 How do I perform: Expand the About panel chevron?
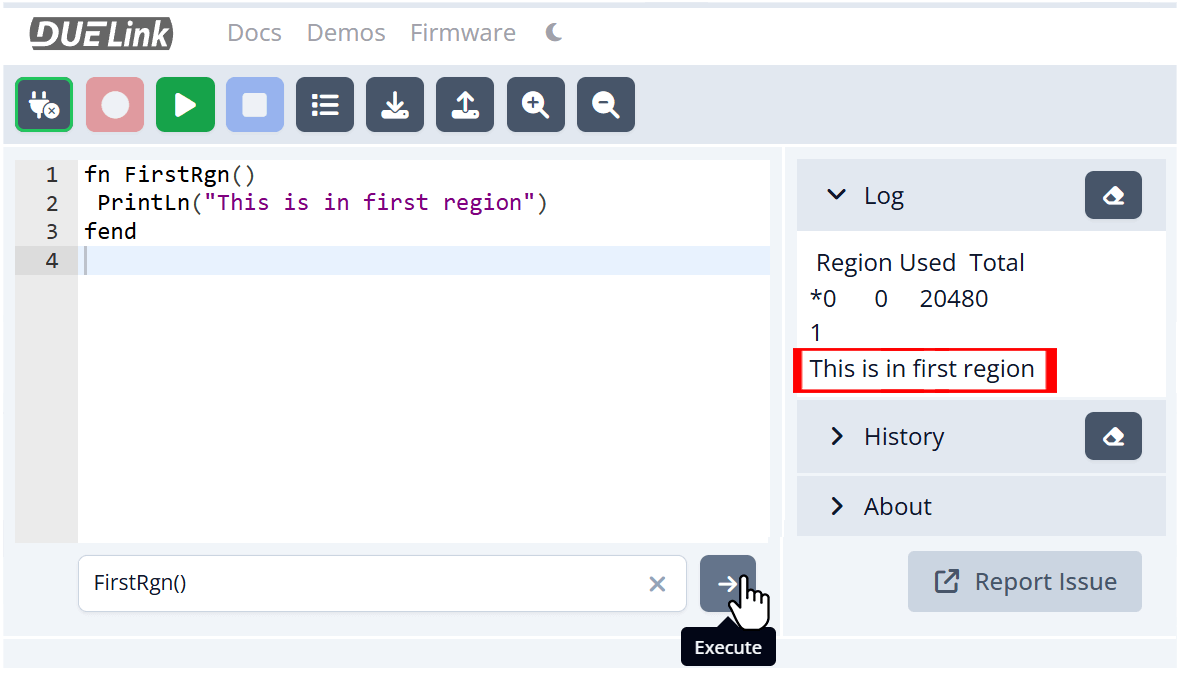point(836,506)
